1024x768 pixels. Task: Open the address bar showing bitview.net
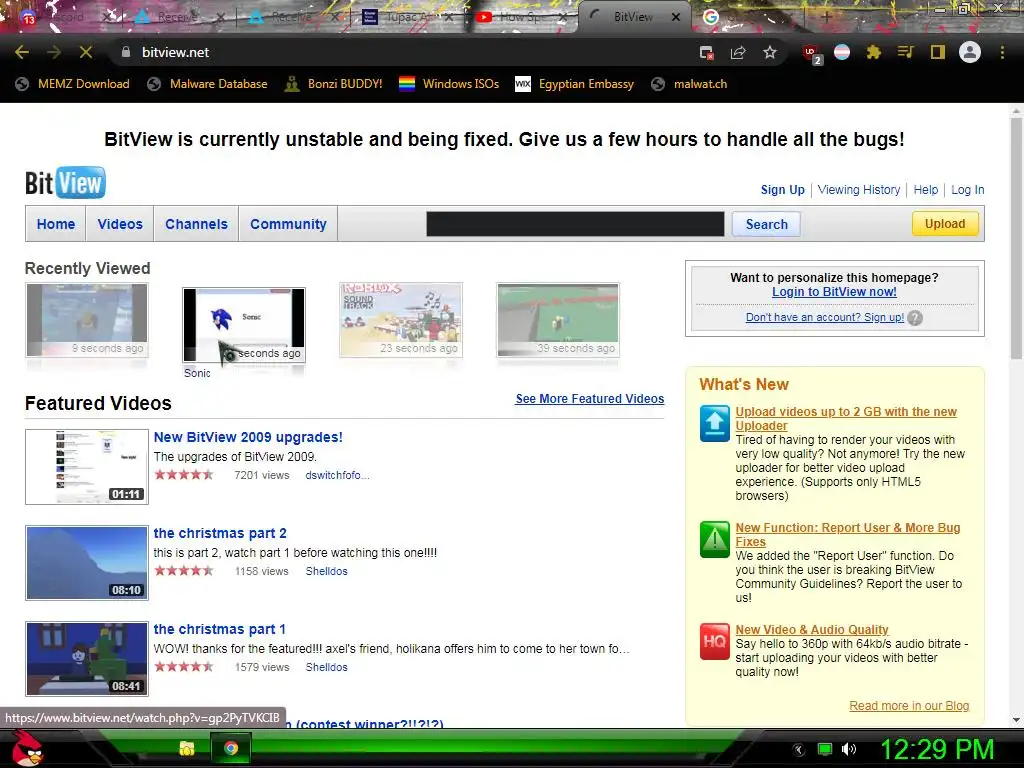pos(405,52)
